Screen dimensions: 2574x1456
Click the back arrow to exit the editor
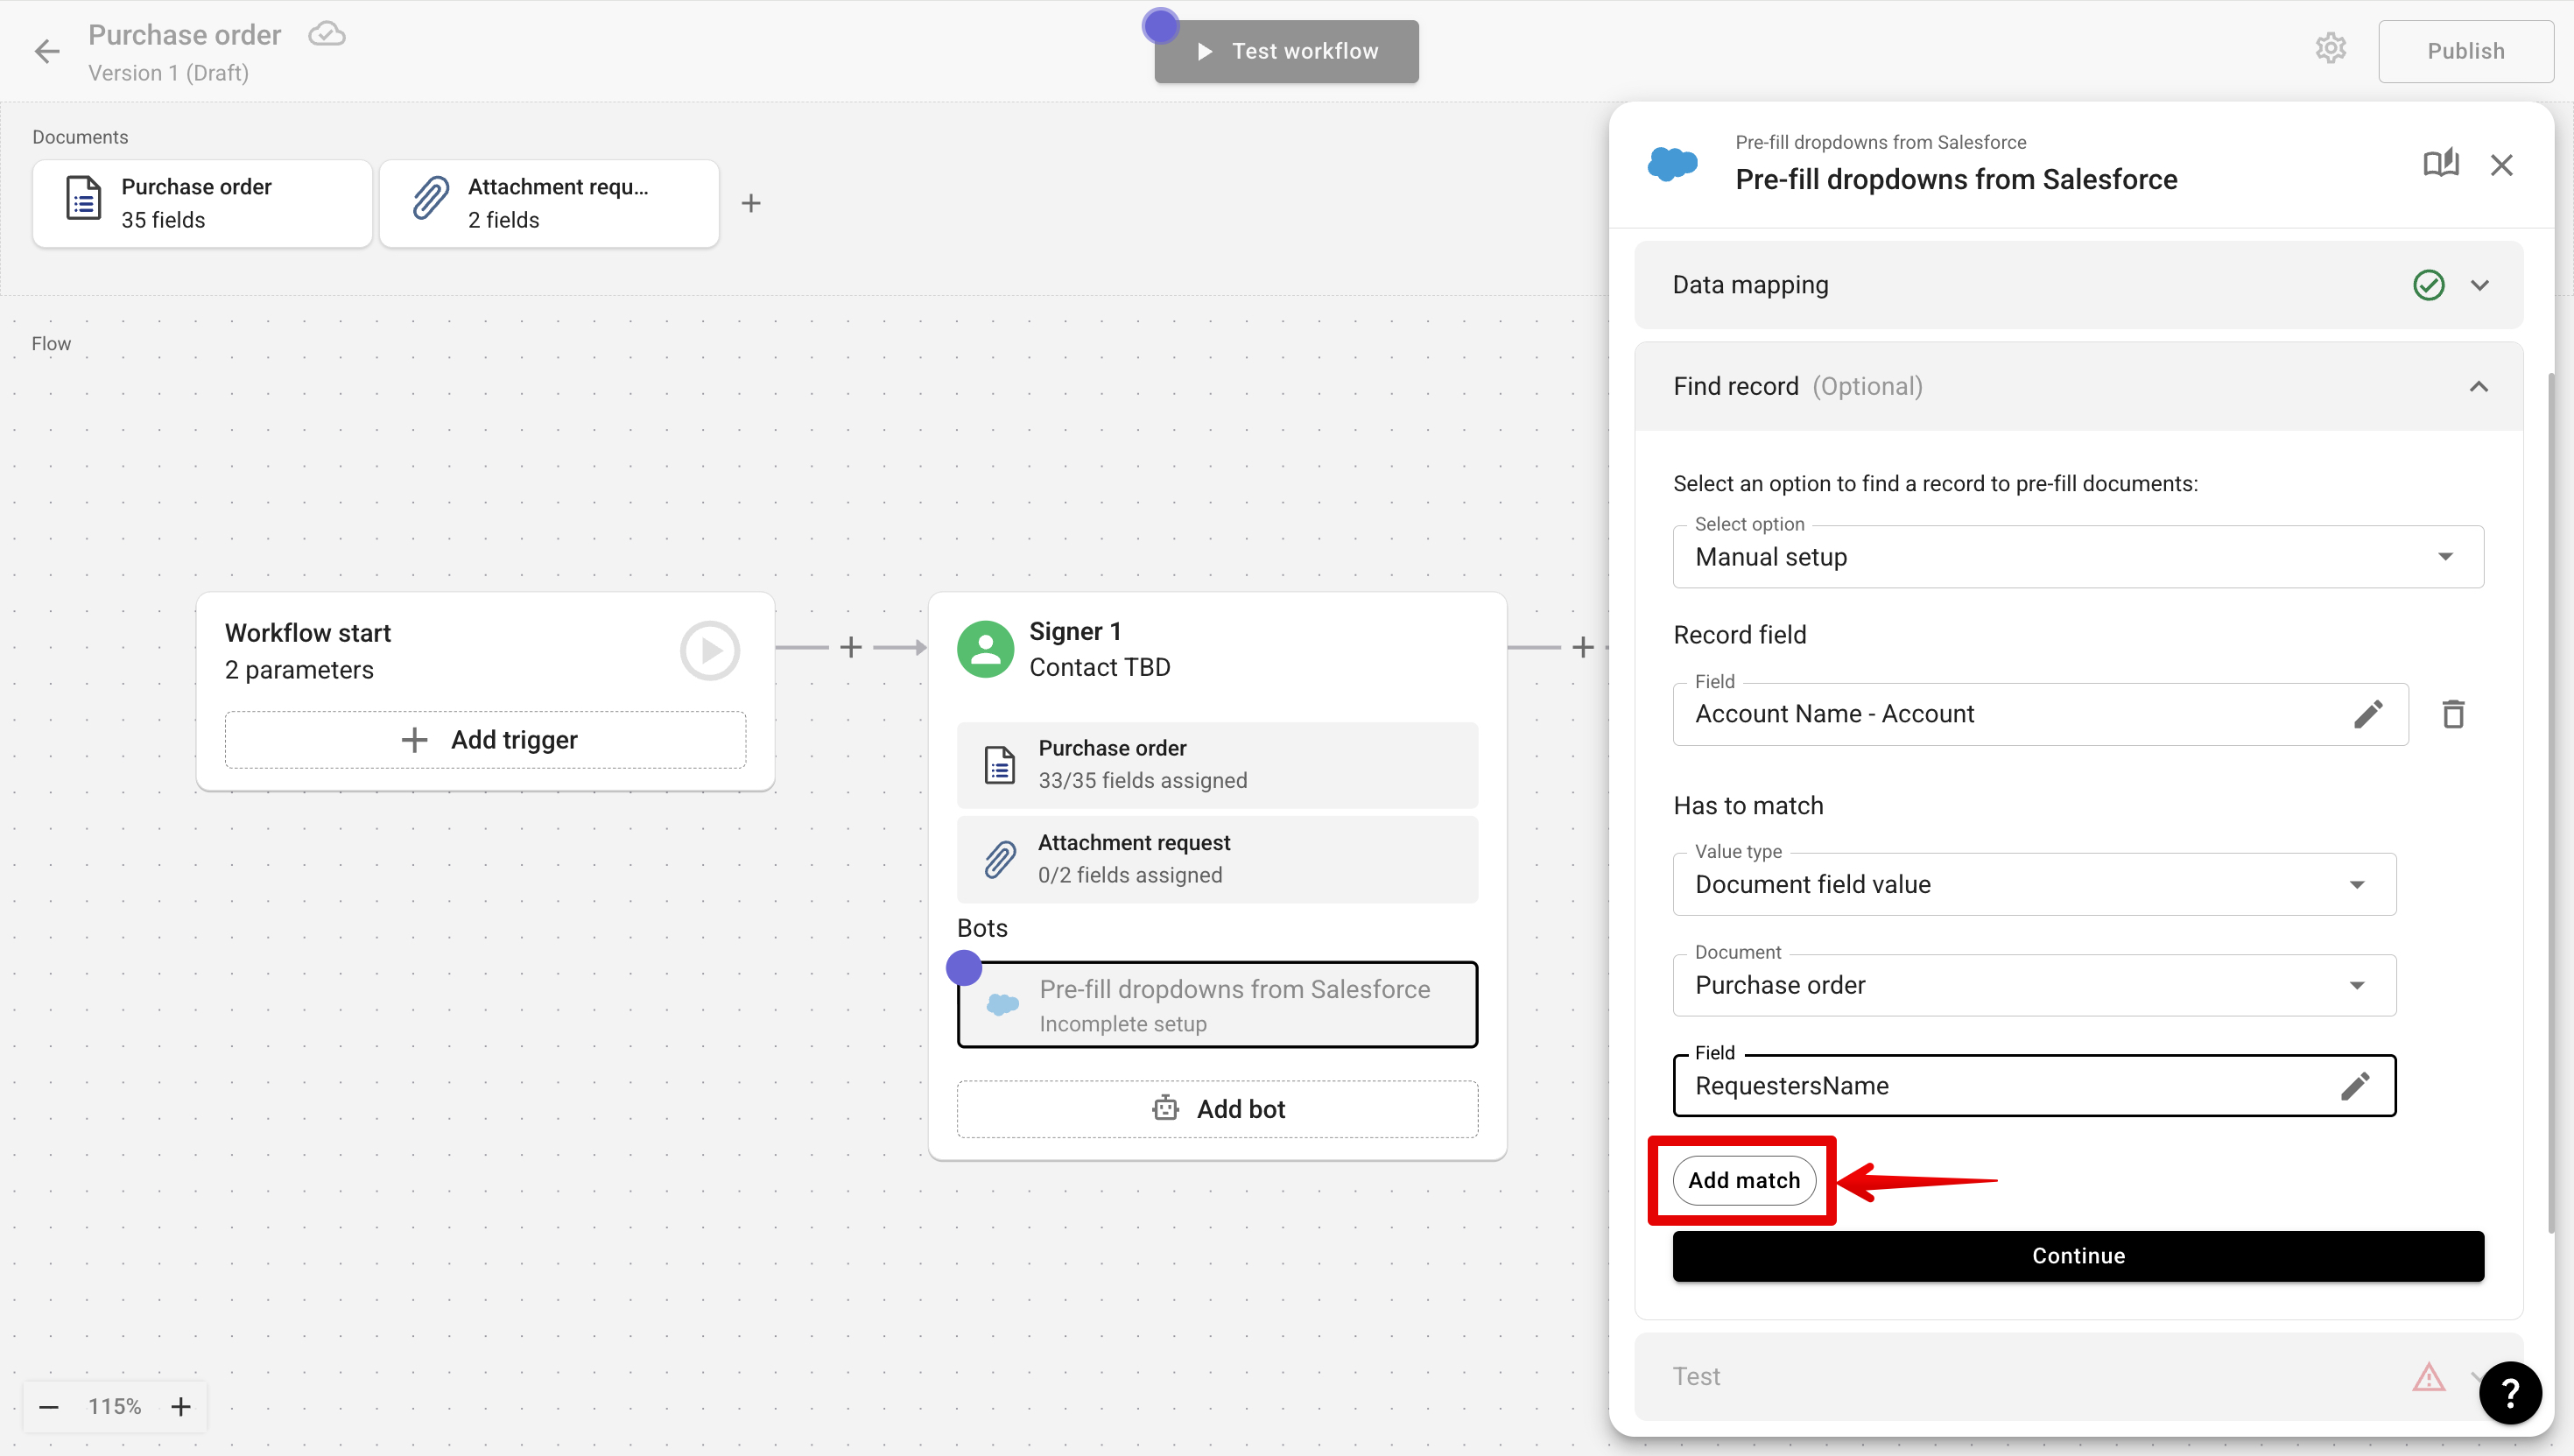tap(46, 50)
